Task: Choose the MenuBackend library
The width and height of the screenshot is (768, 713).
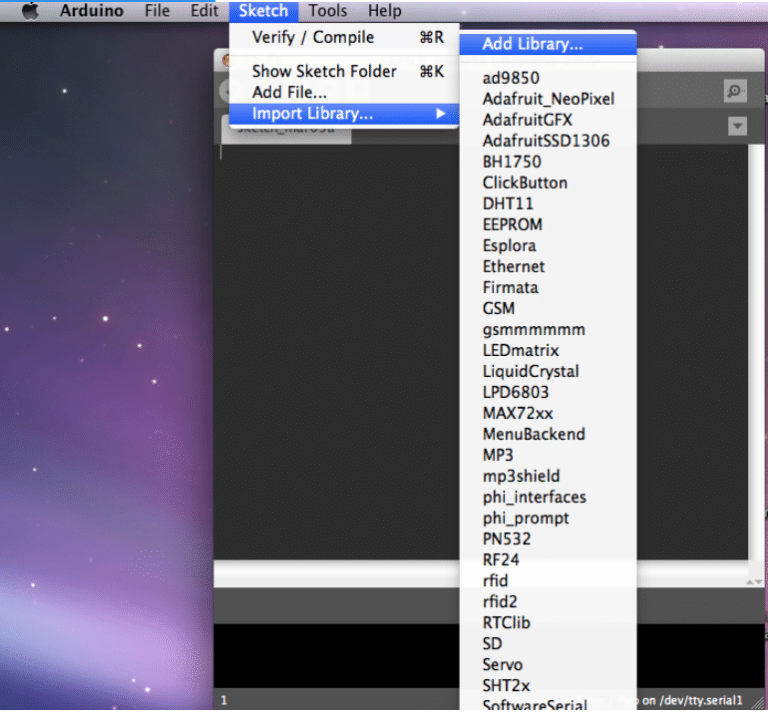Action: [533, 434]
